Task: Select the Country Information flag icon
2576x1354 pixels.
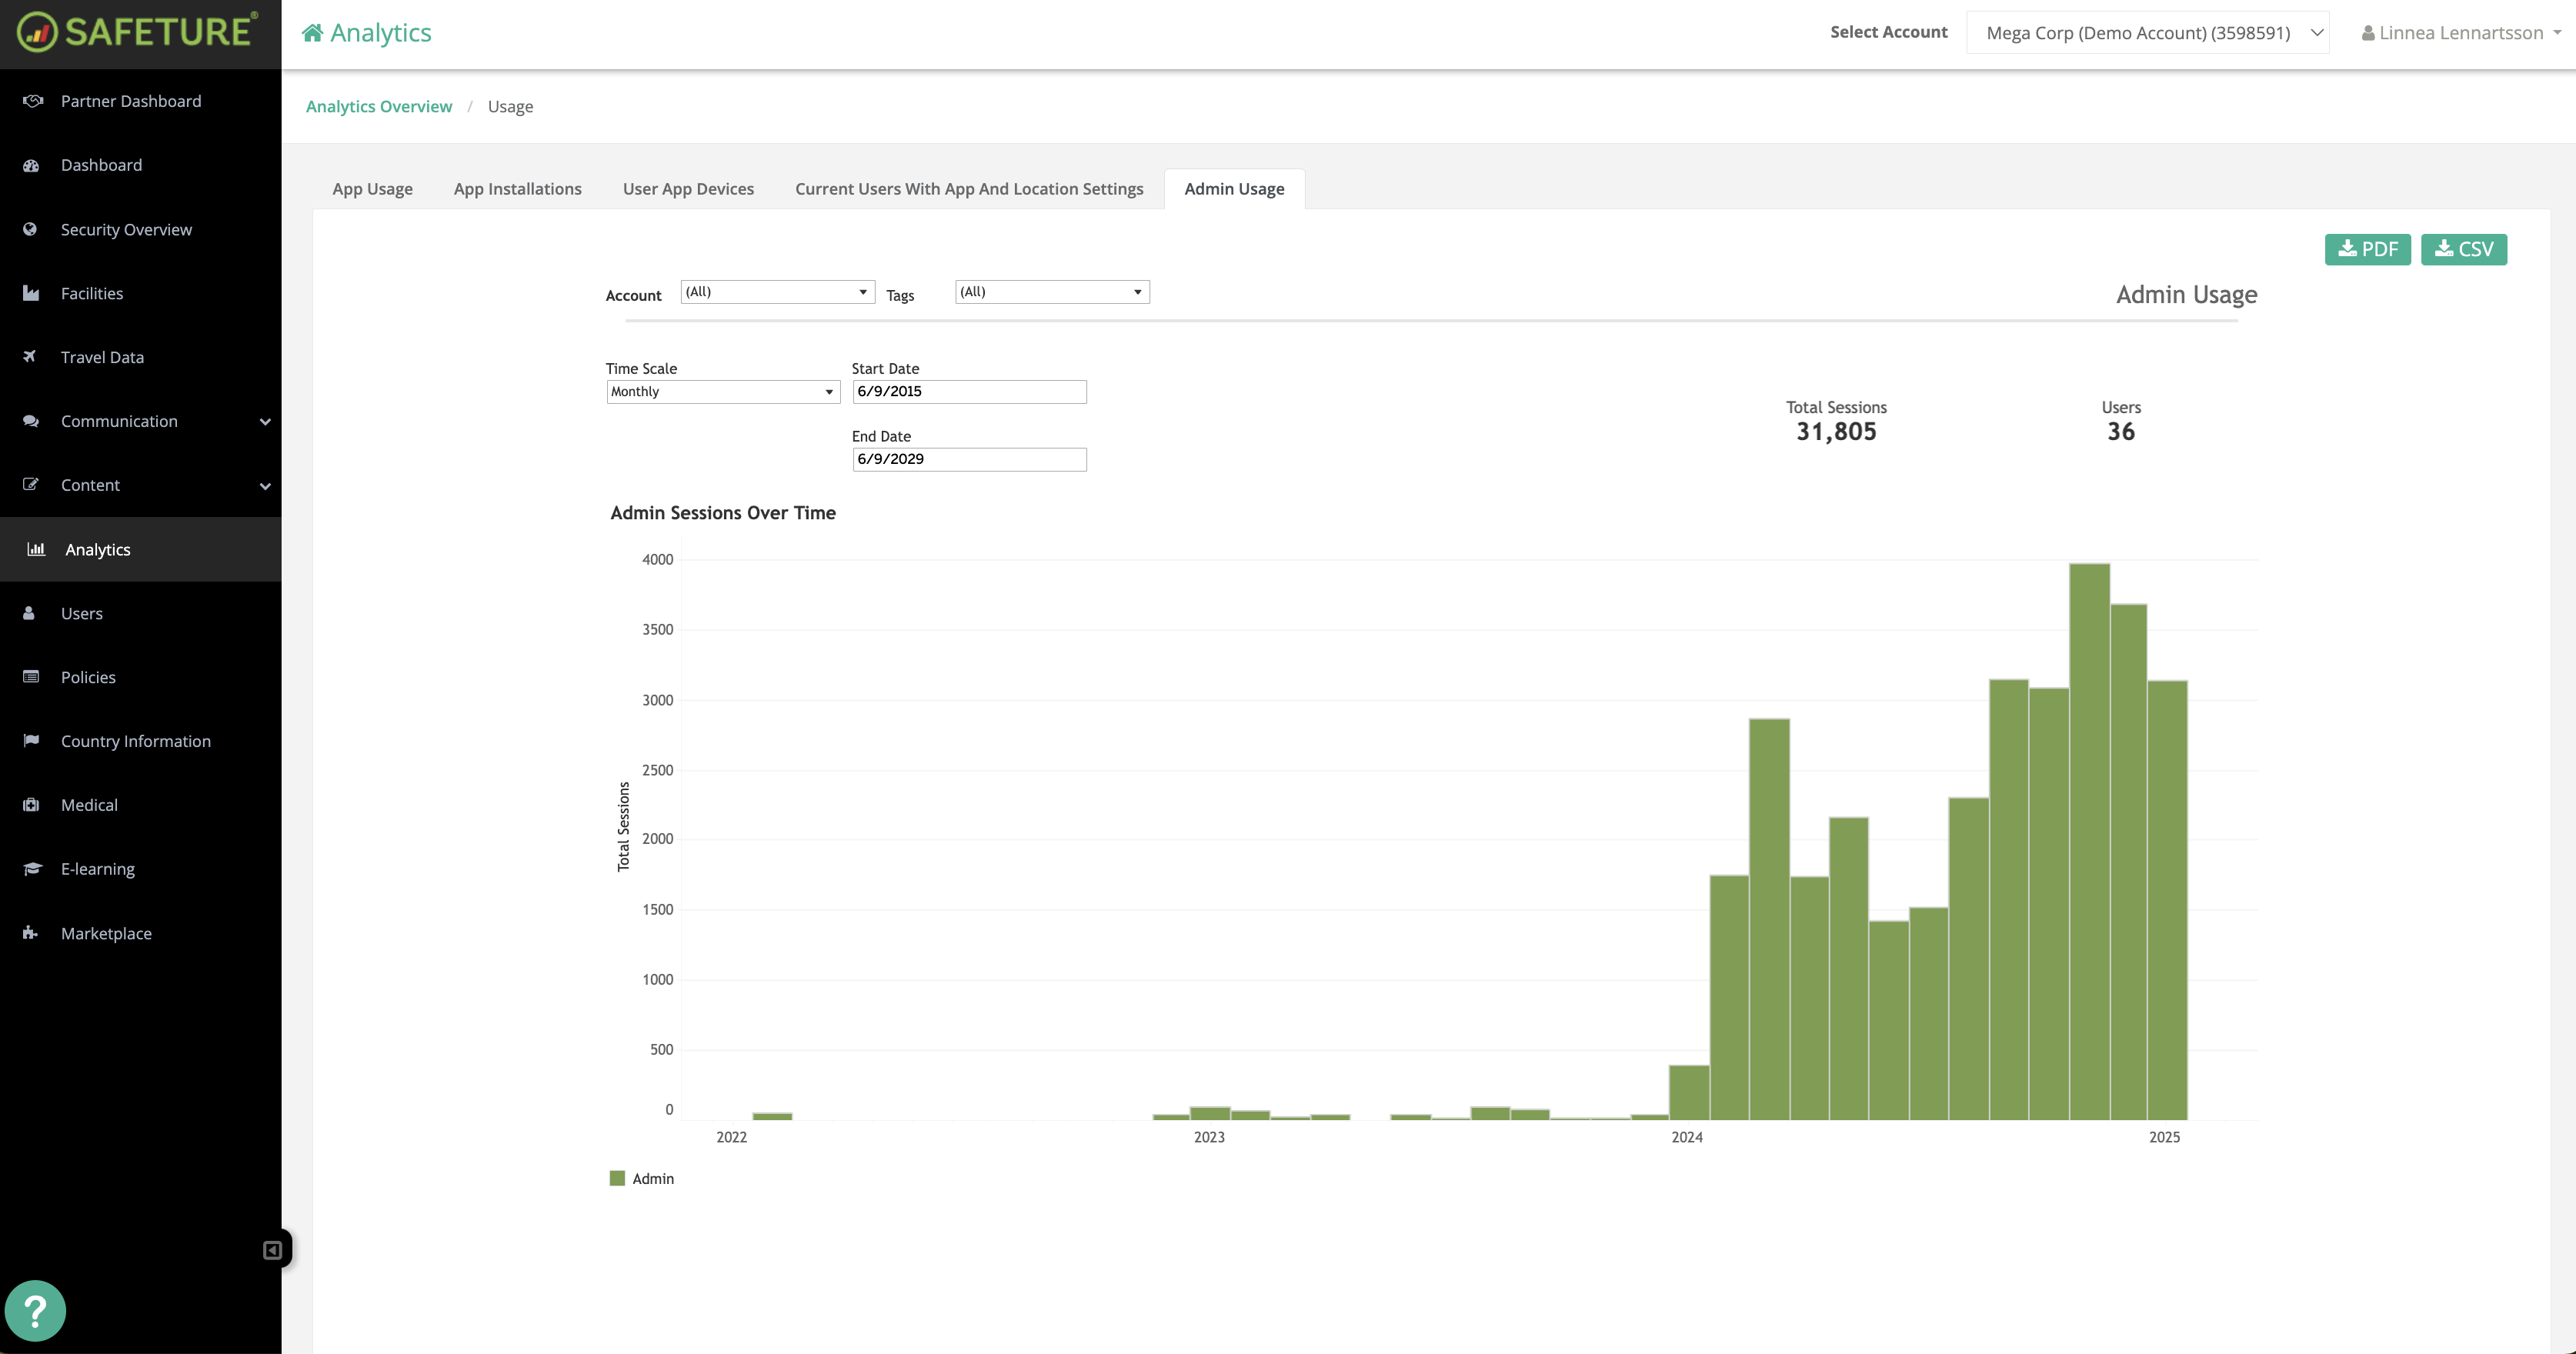Action: tap(31, 740)
